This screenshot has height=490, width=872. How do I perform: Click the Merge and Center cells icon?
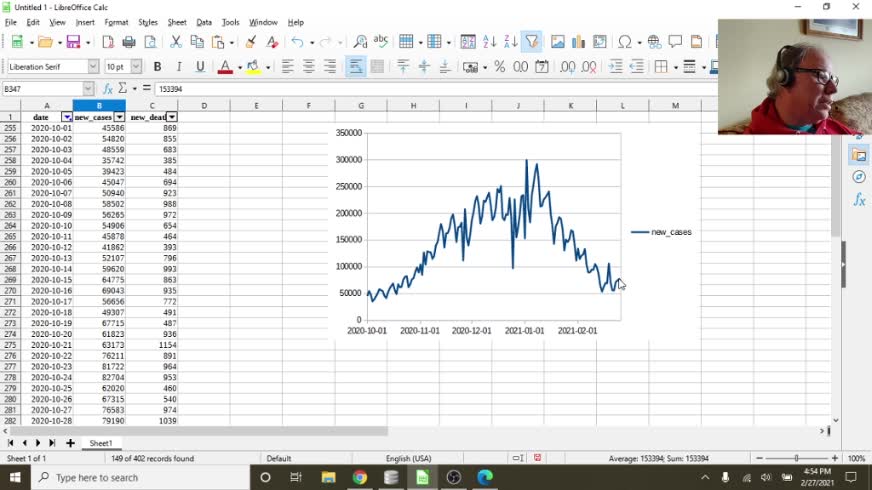tap(377, 67)
